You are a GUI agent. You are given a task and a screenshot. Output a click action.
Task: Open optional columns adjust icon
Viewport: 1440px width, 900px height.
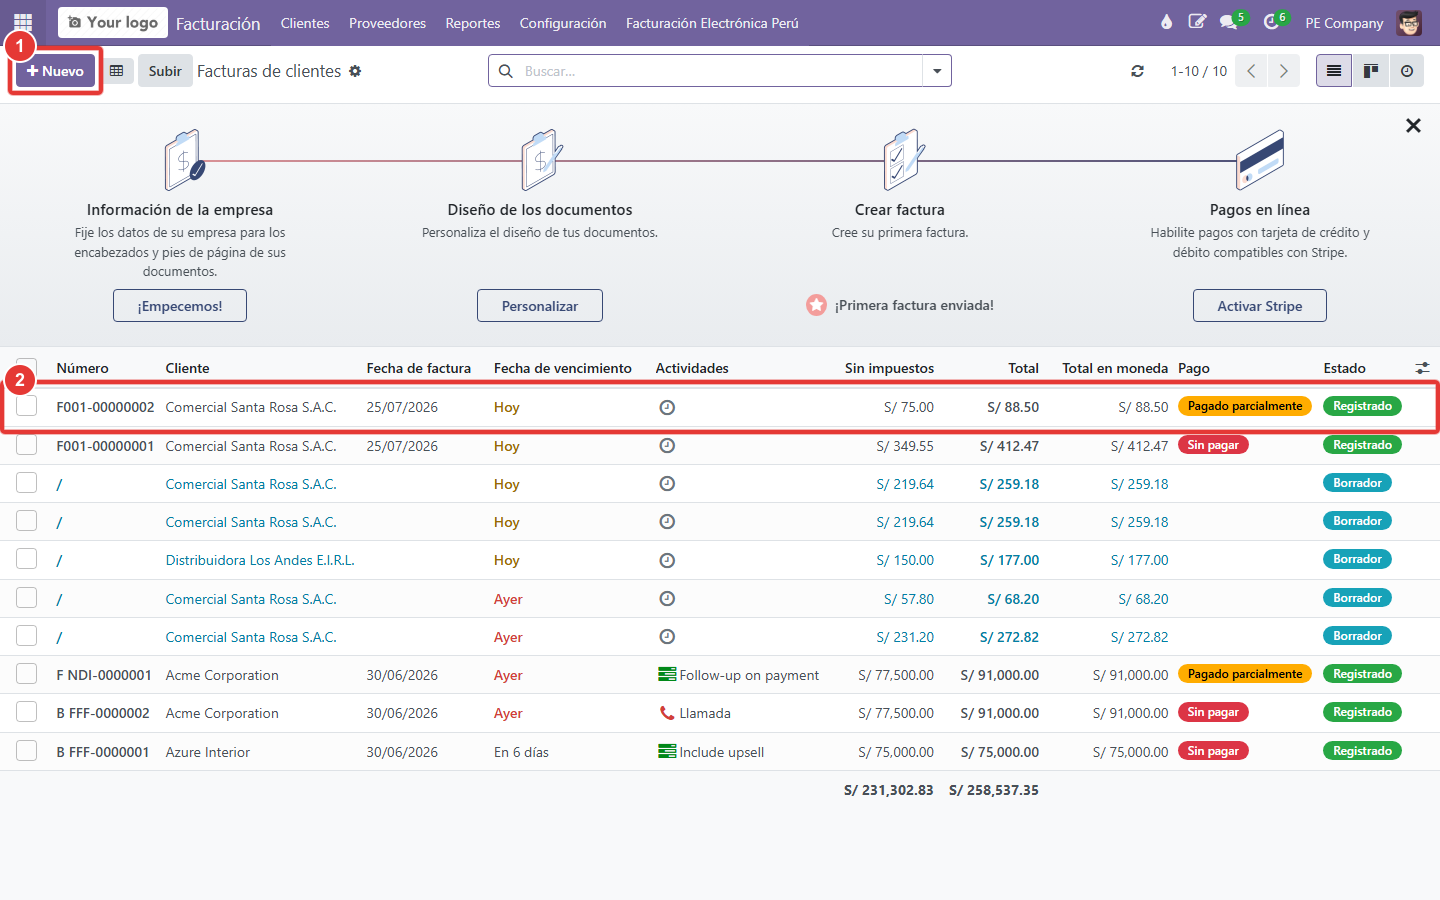[1422, 368]
